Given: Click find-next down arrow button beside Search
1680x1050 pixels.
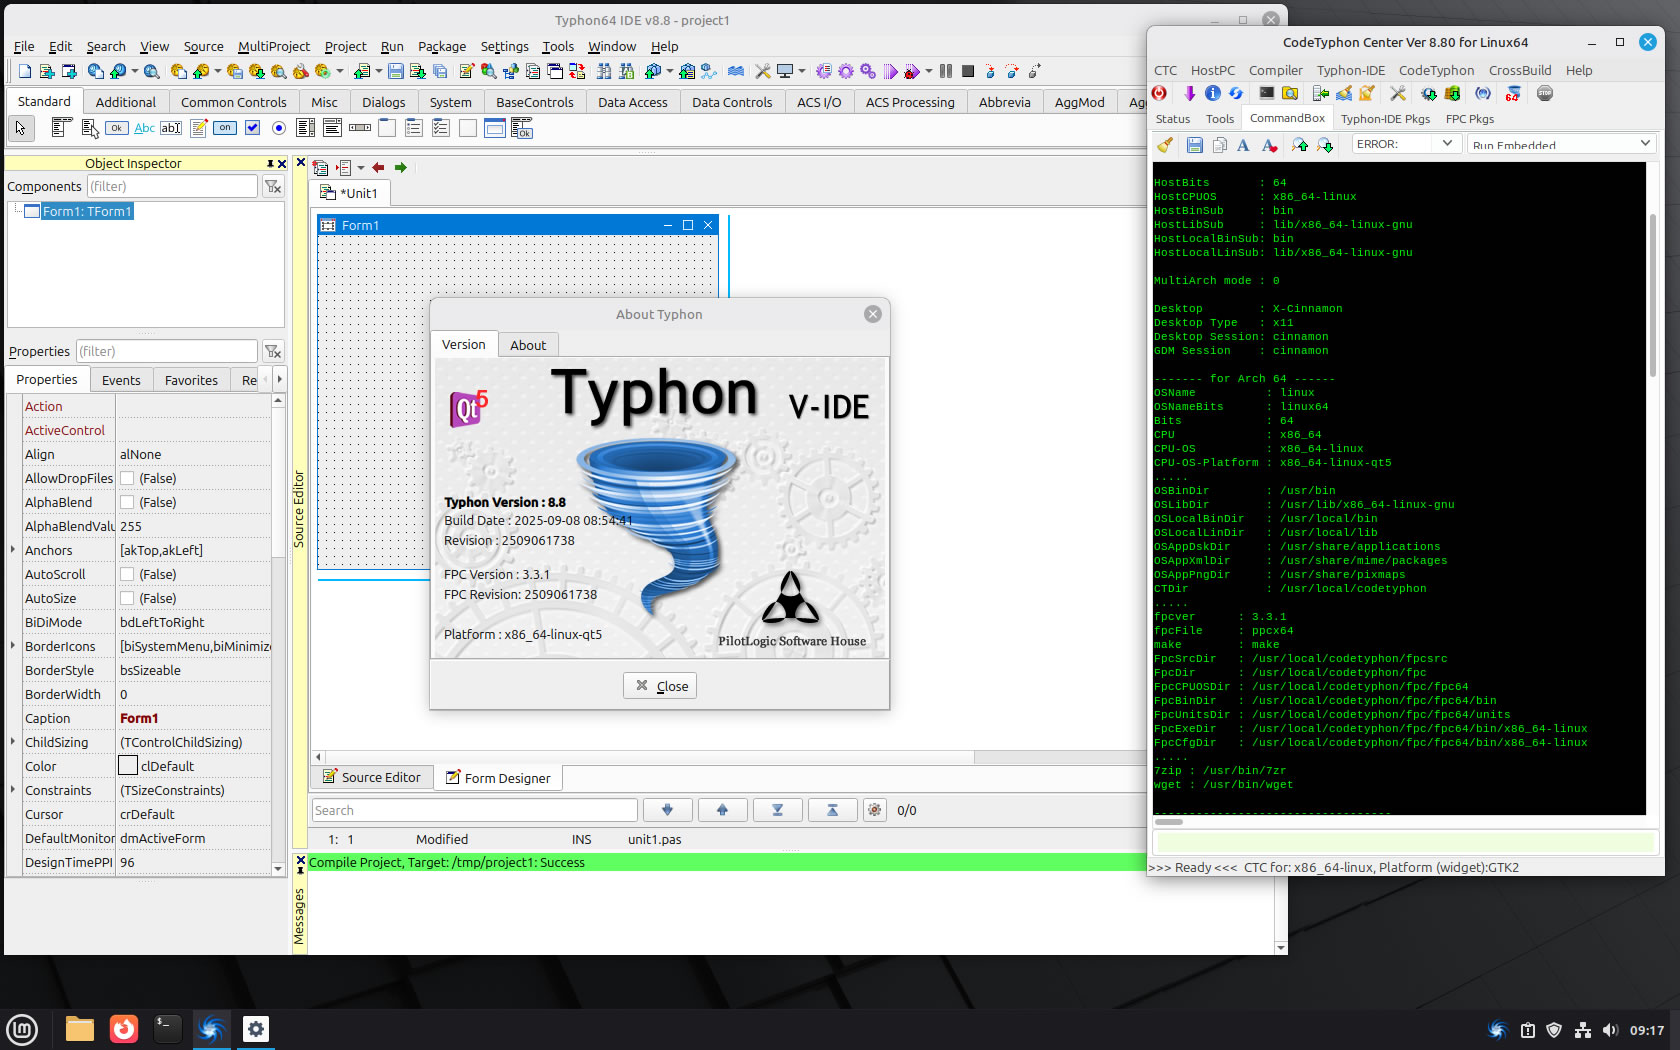Looking at the screenshot, I should [x=667, y=810].
